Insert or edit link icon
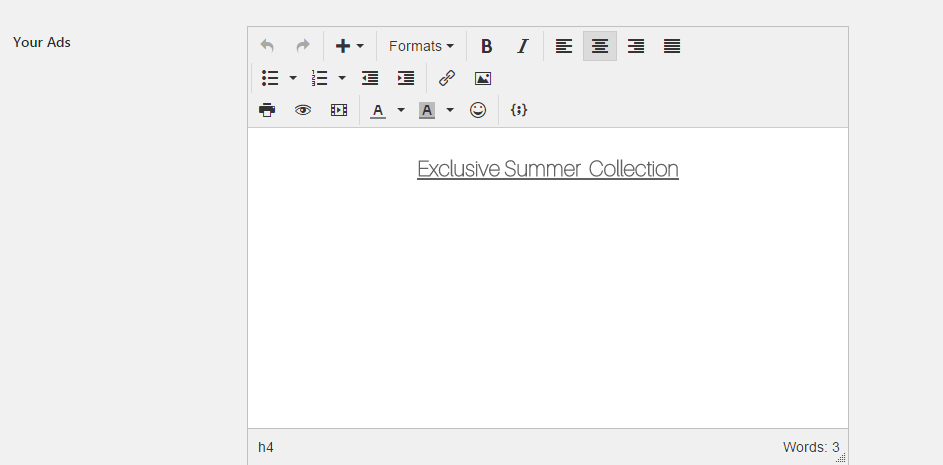The width and height of the screenshot is (943, 465). click(447, 78)
